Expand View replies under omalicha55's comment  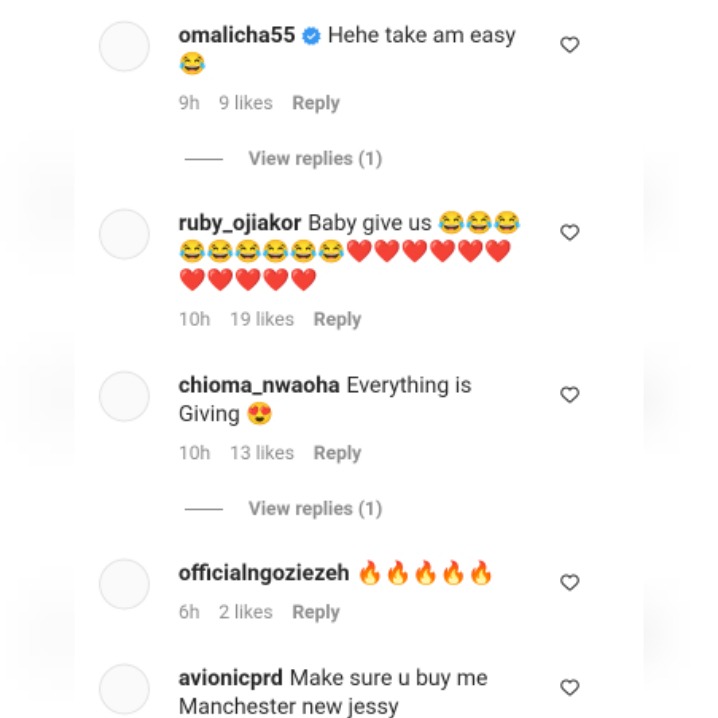(x=314, y=158)
